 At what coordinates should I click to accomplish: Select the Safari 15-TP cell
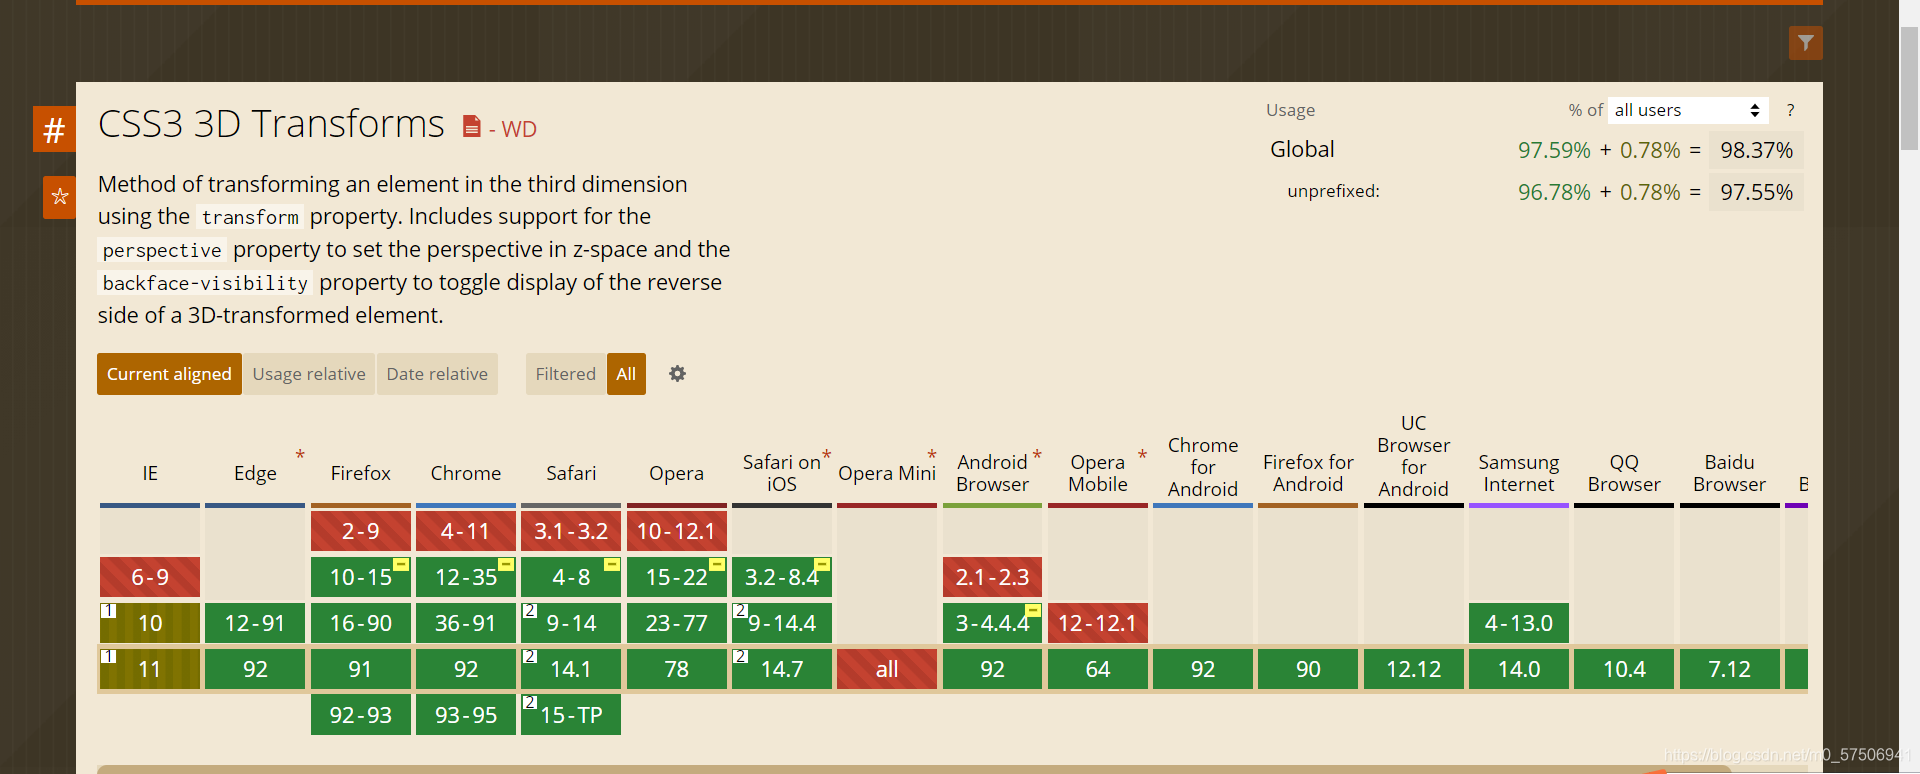[571, 715]
